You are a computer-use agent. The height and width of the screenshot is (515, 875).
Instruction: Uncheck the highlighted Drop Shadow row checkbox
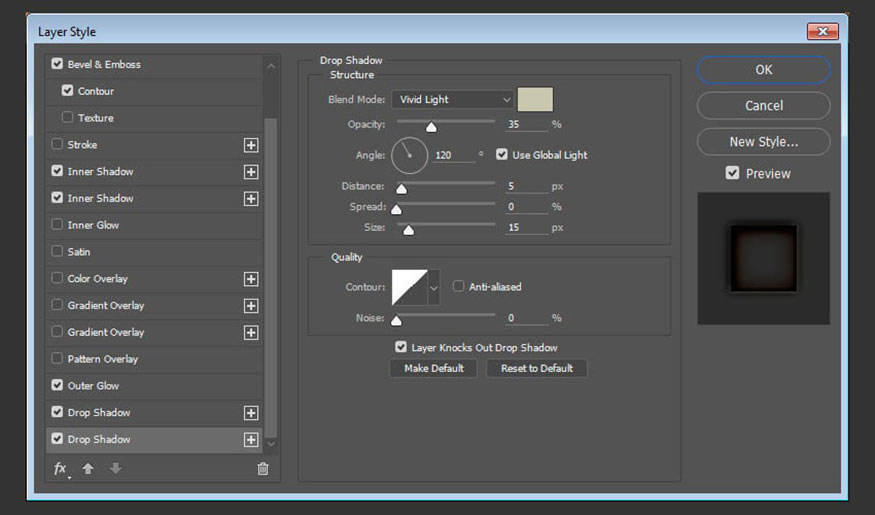57,439
